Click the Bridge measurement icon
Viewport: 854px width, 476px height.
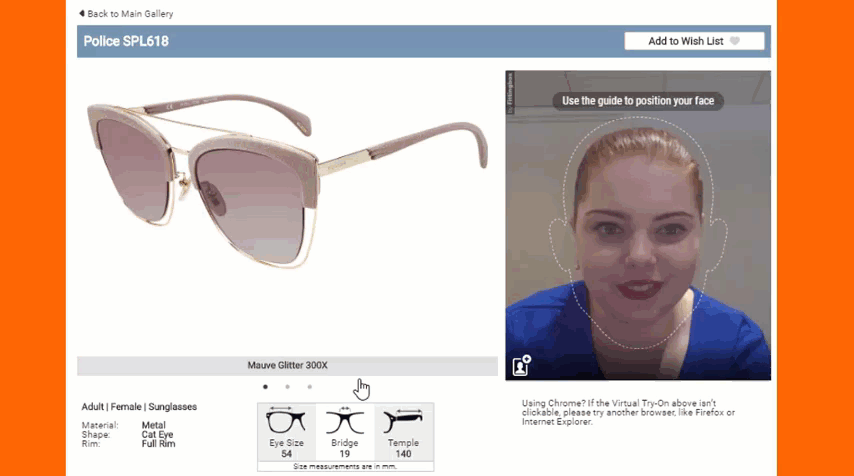click(344, 421)
